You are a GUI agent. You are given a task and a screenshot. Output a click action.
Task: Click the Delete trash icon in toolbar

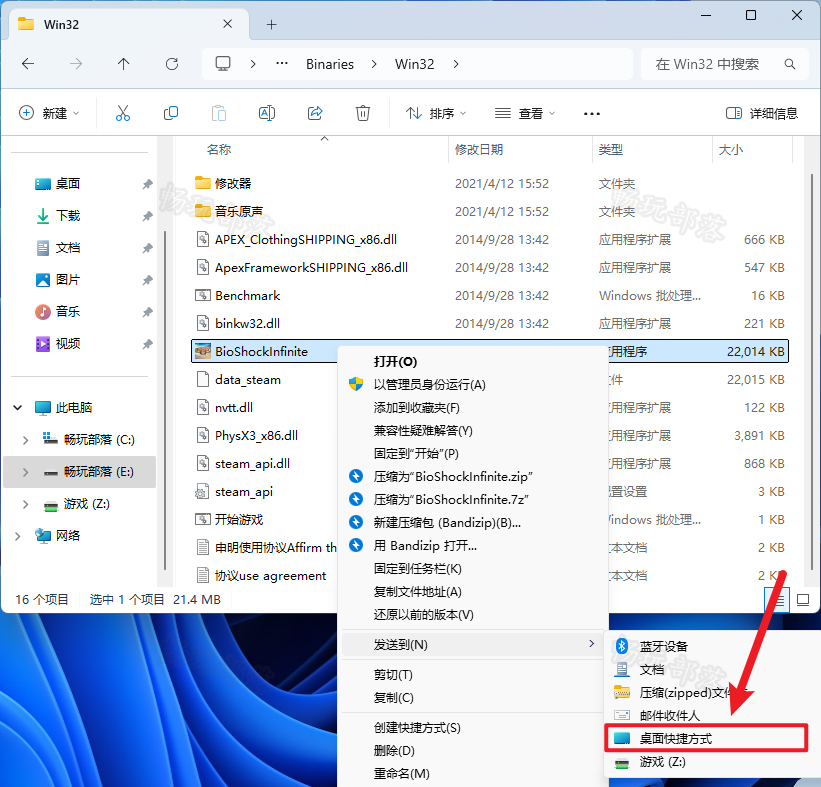363,113
